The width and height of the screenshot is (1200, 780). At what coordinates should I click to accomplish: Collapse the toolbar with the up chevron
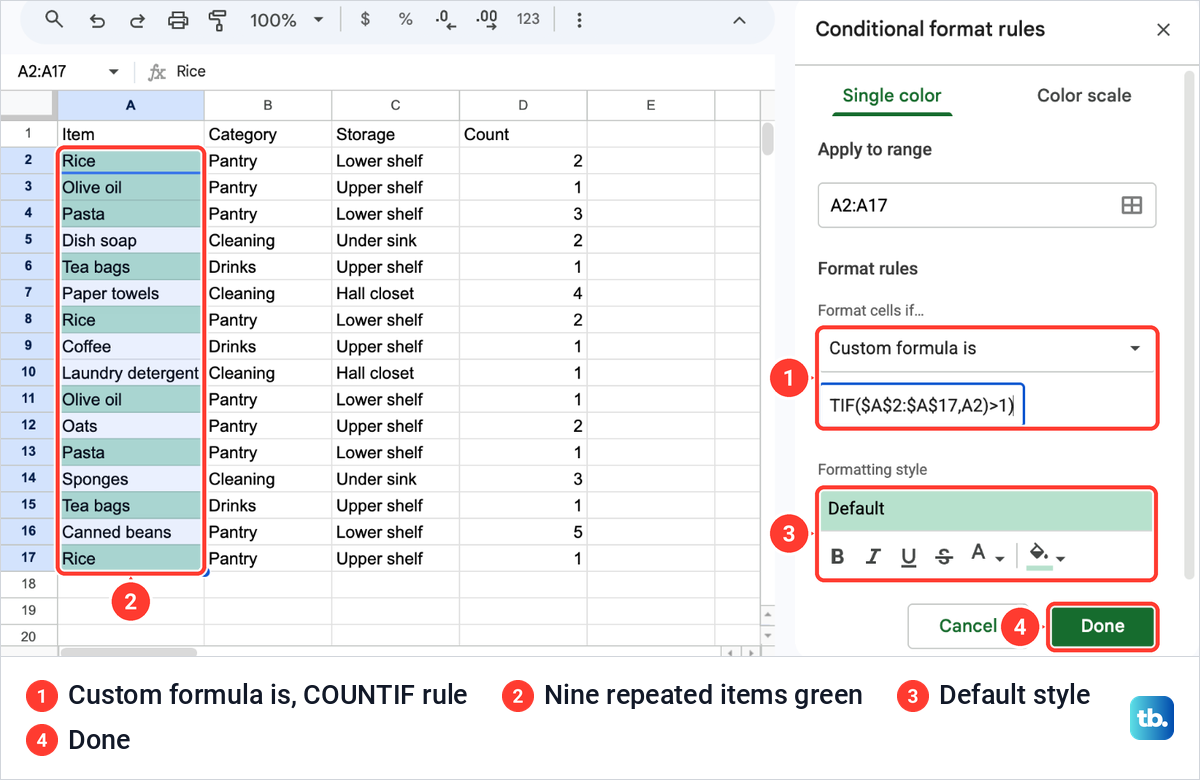tap(739, 20)
